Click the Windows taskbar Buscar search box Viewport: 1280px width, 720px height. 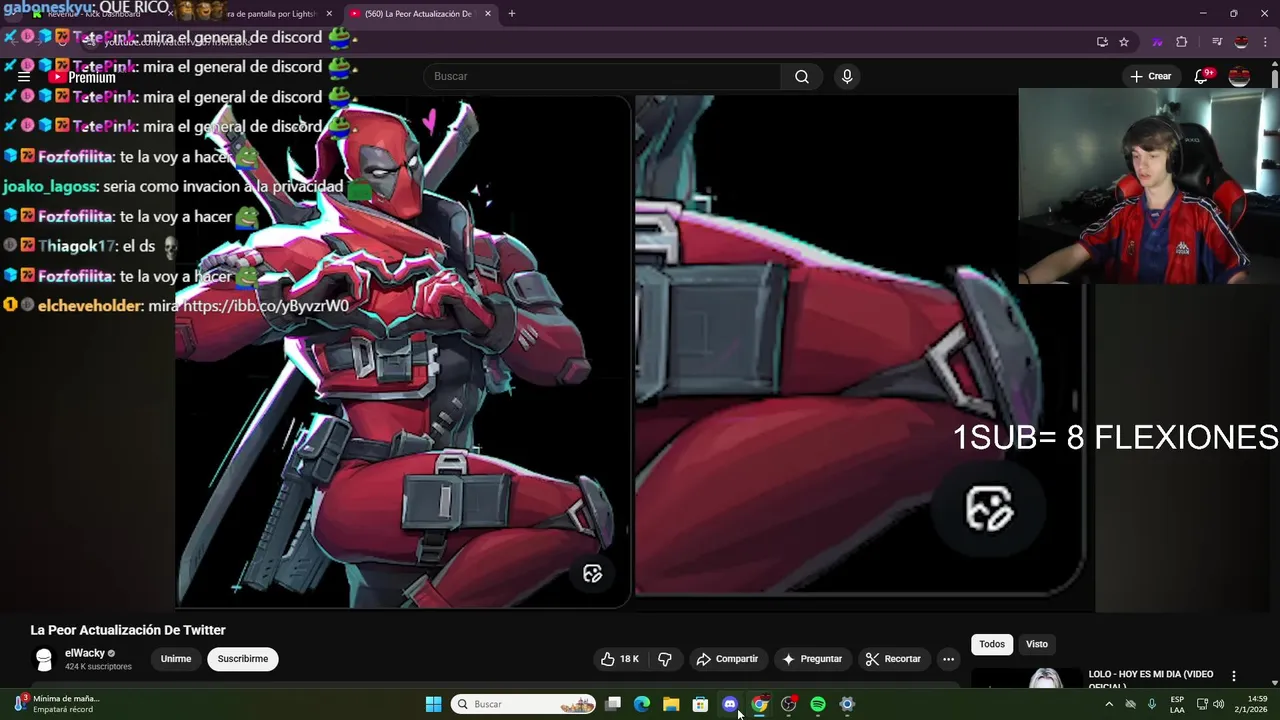coord(523,704)
